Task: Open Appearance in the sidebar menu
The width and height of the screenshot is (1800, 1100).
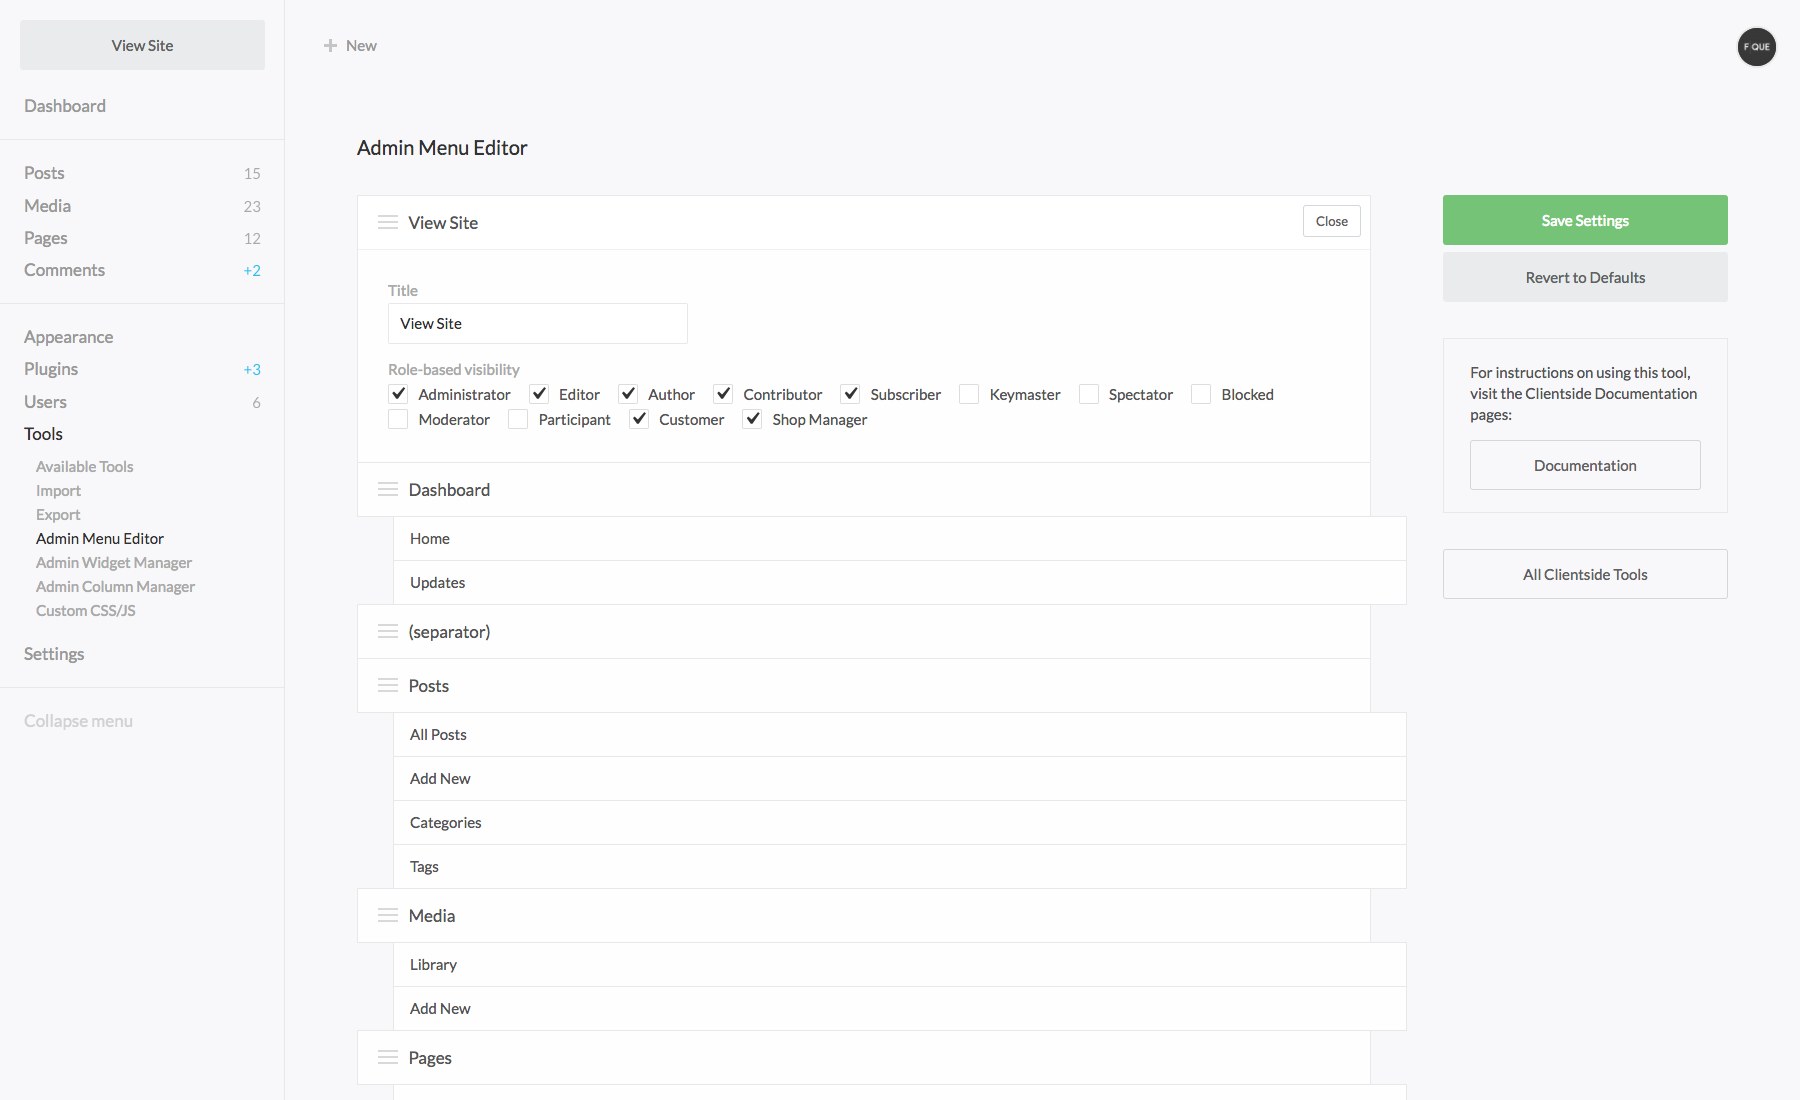Action: (68, 336)
